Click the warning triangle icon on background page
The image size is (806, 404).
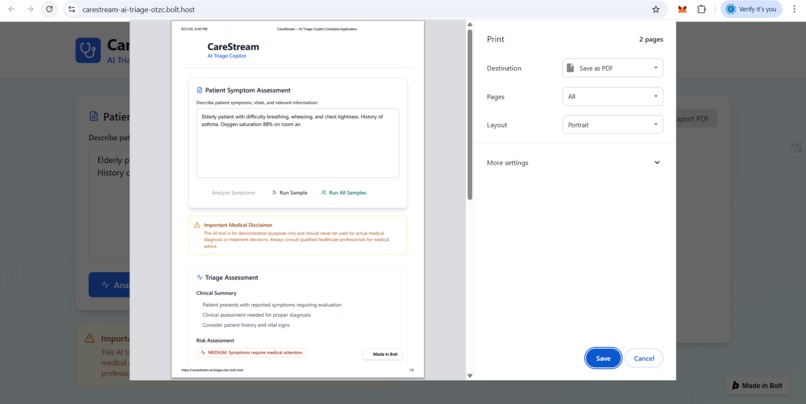(89, 338)
